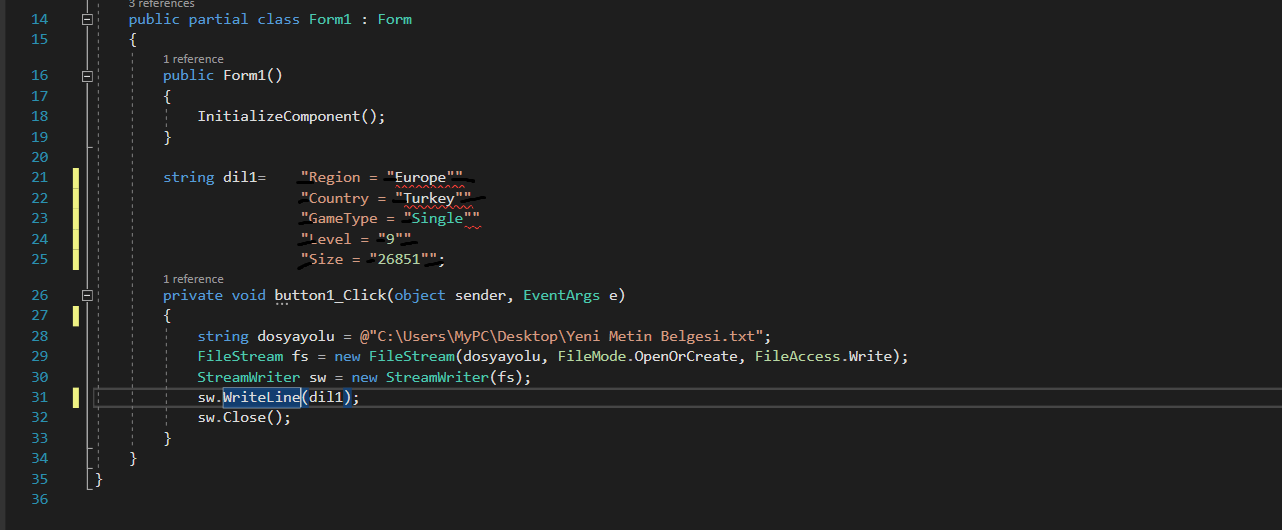Click the Region key text on line 21
The image size is (1282, 530).
coord(334,177)
